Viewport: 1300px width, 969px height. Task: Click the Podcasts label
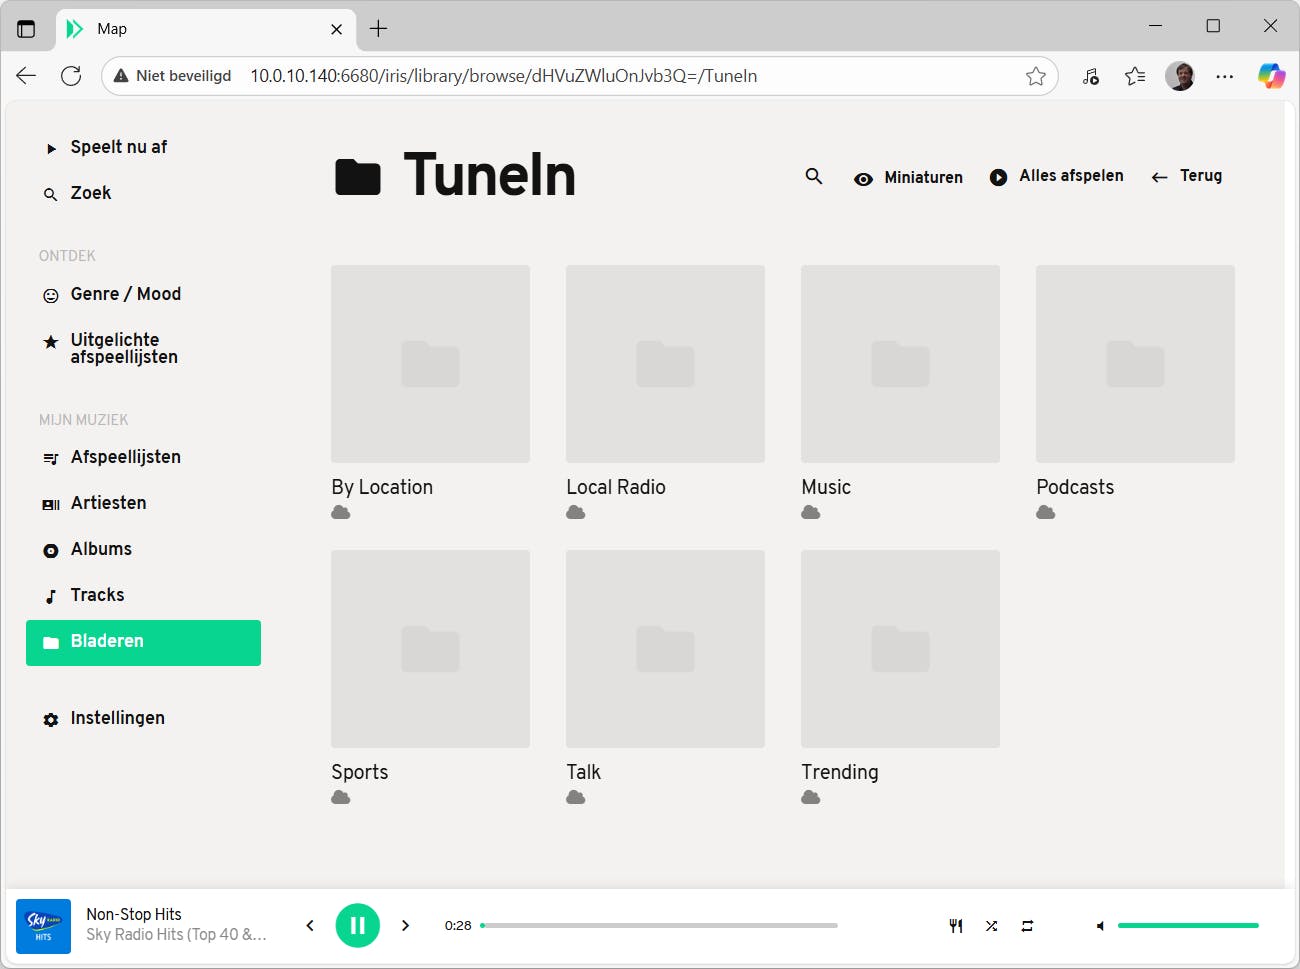click(x=1075, y=487)
